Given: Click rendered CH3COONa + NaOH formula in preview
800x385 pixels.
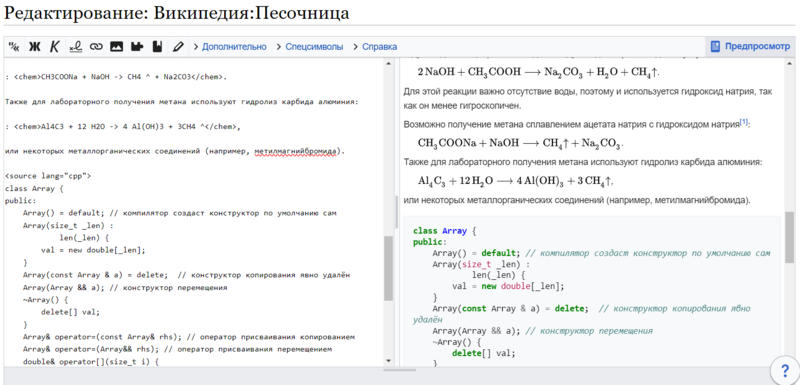Looking at the screenshot, I should 520,143.
